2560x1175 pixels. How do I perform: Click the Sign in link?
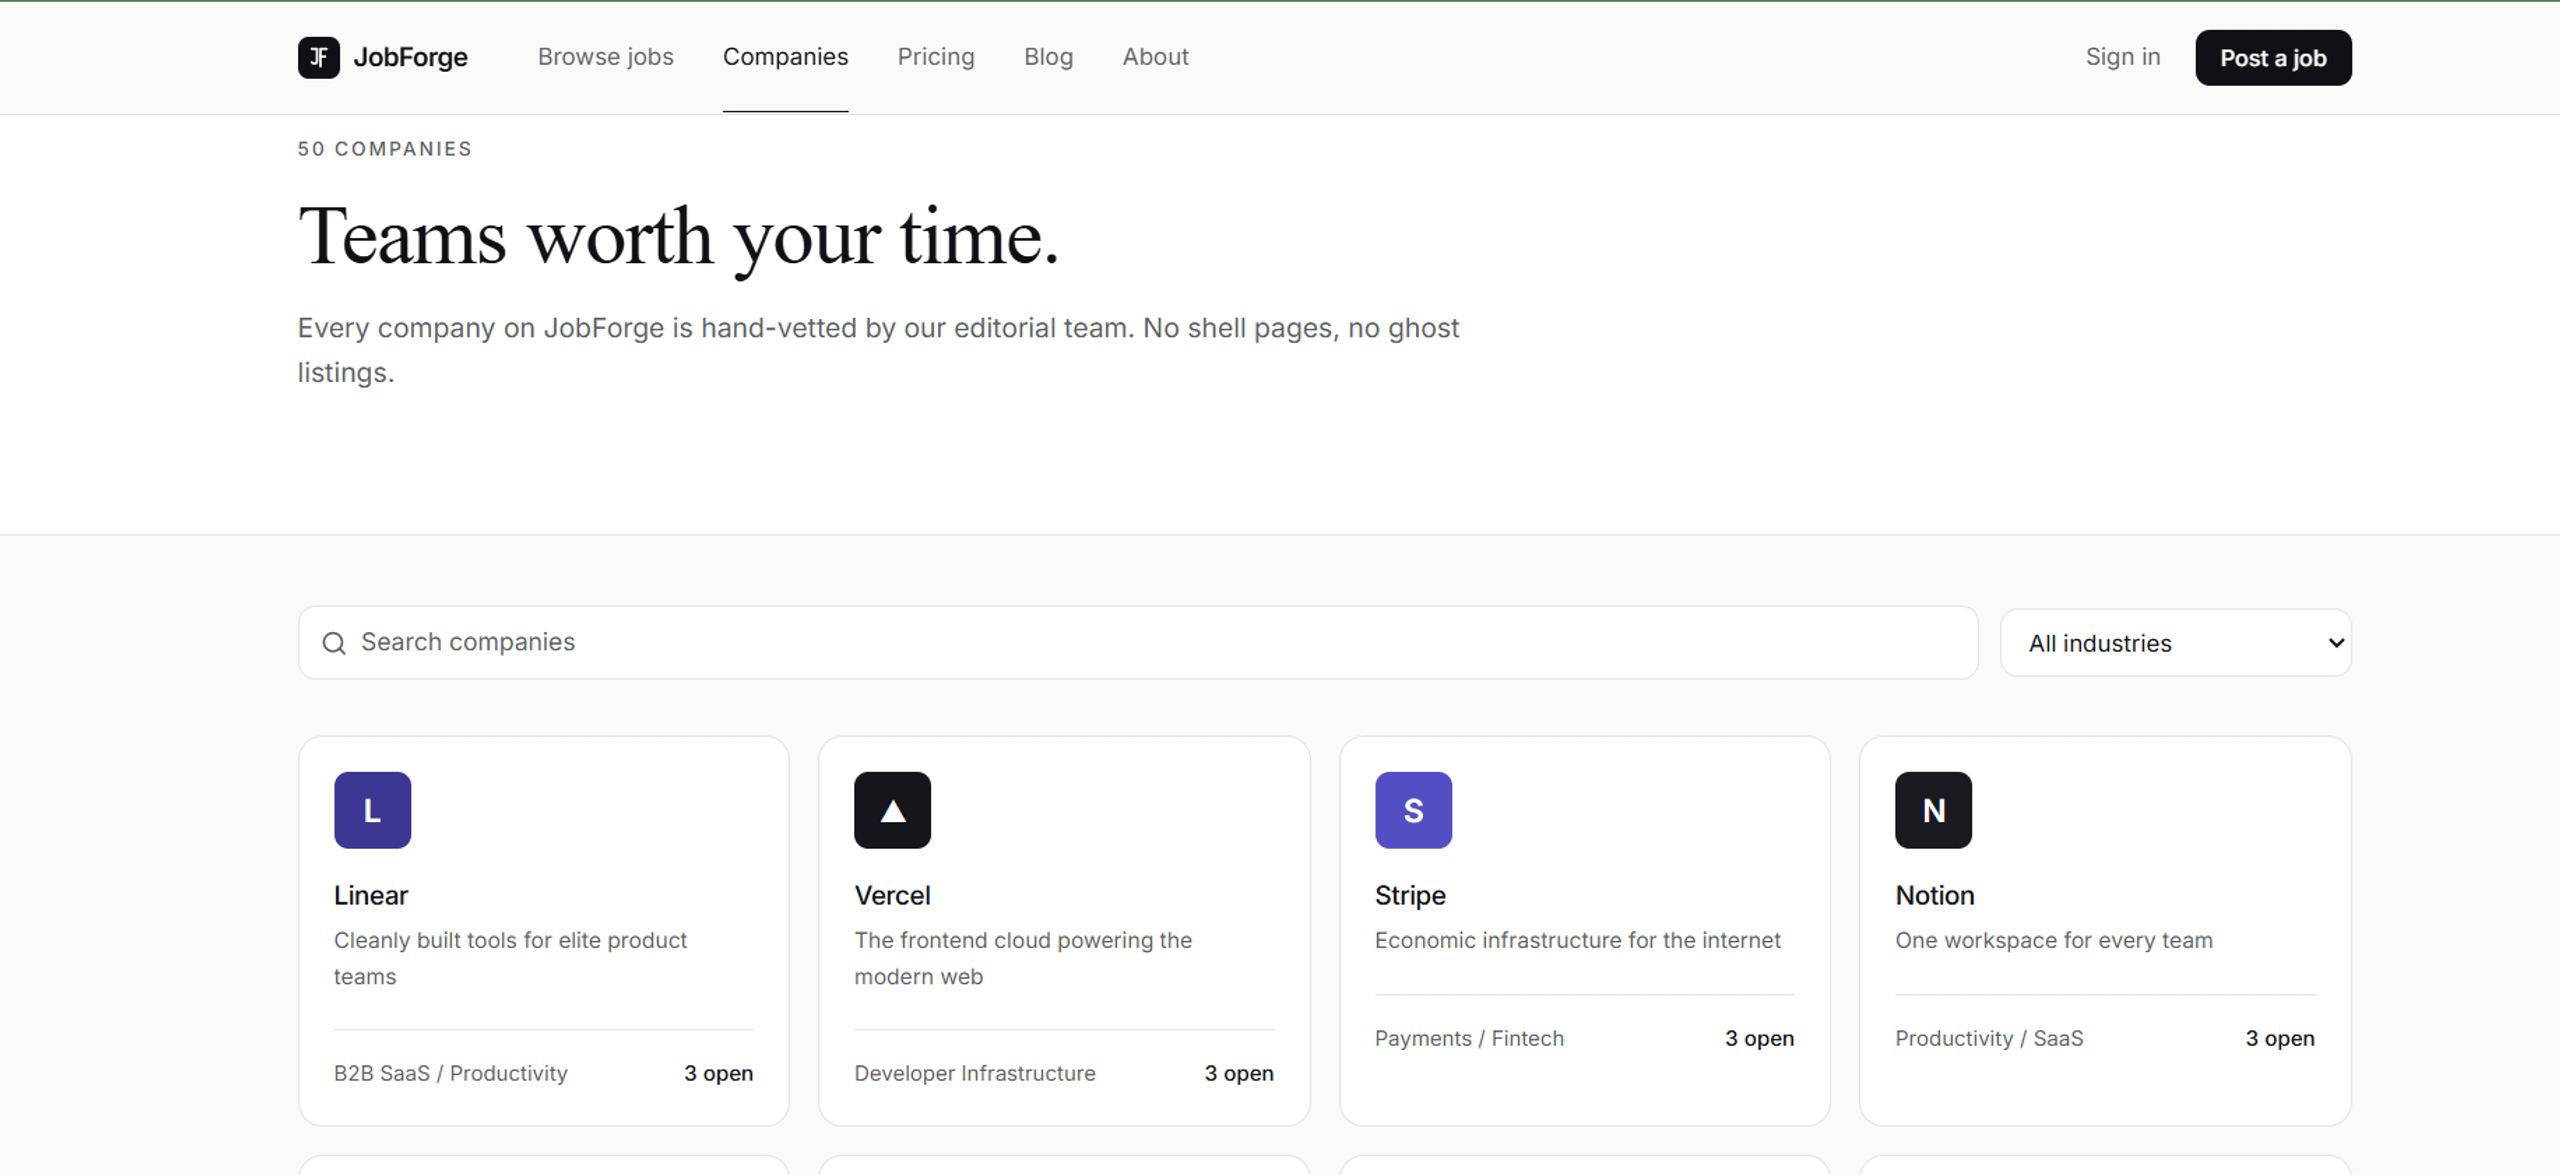point(2122,57)
